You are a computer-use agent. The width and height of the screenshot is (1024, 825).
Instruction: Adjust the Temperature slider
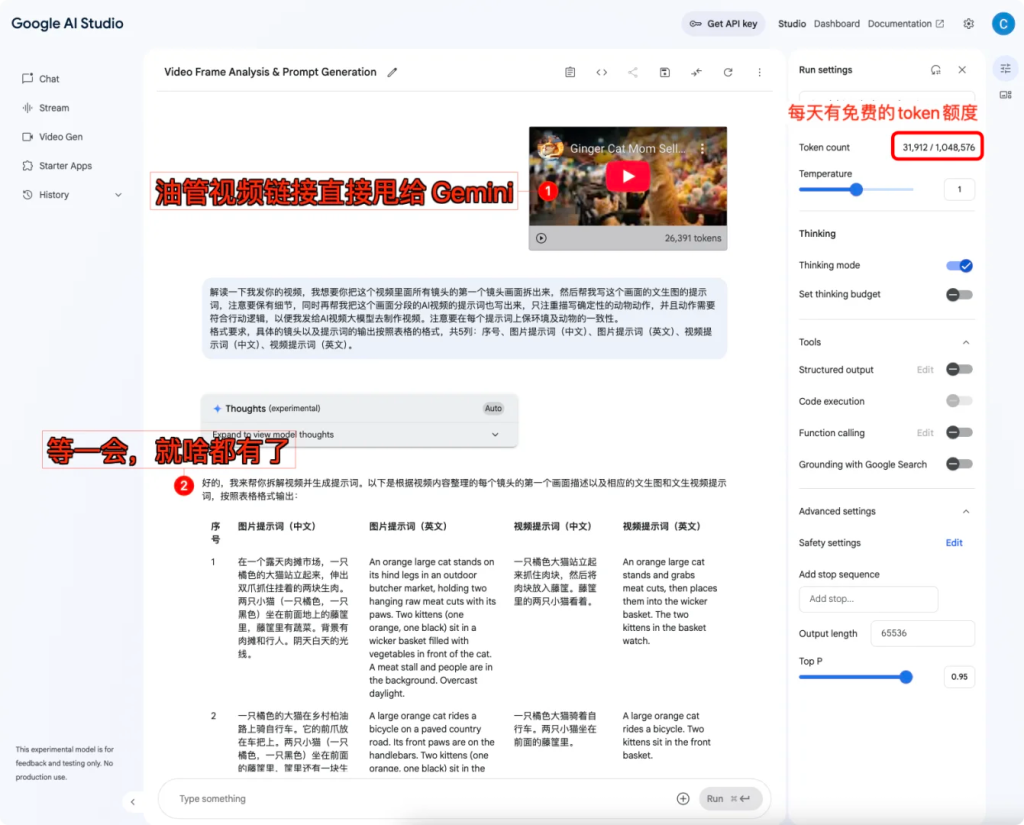pyautogui.click(x=856, y=189)
